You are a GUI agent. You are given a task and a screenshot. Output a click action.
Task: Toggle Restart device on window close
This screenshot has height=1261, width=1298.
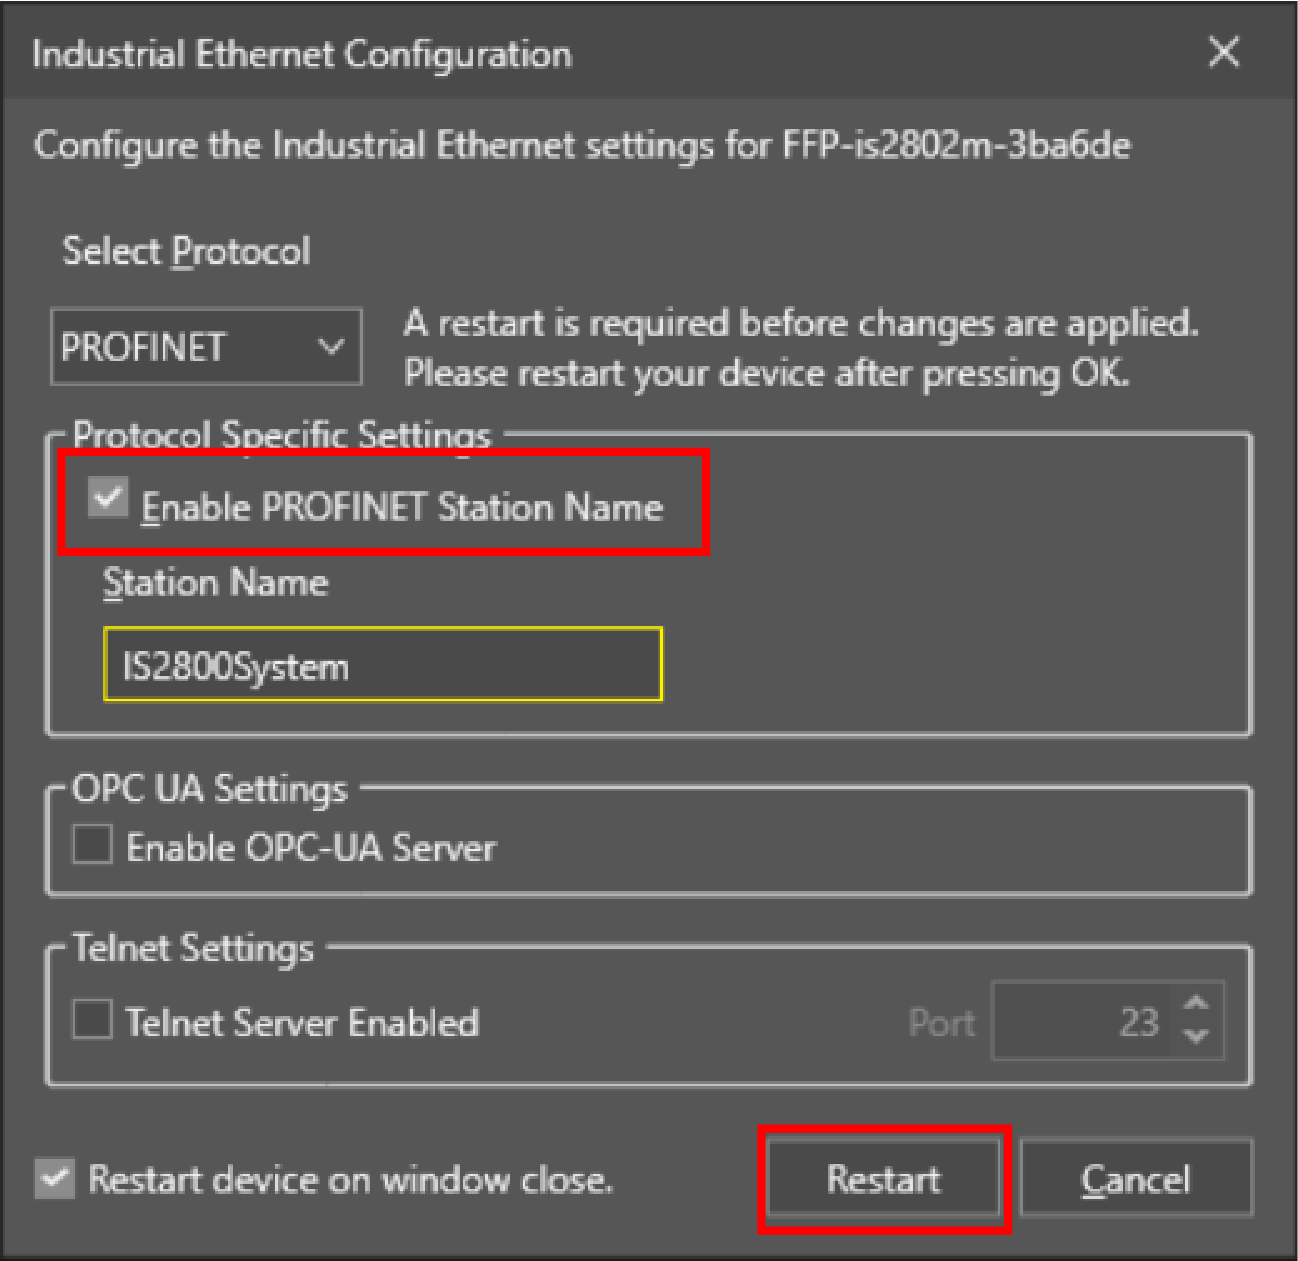[55, 1179]
